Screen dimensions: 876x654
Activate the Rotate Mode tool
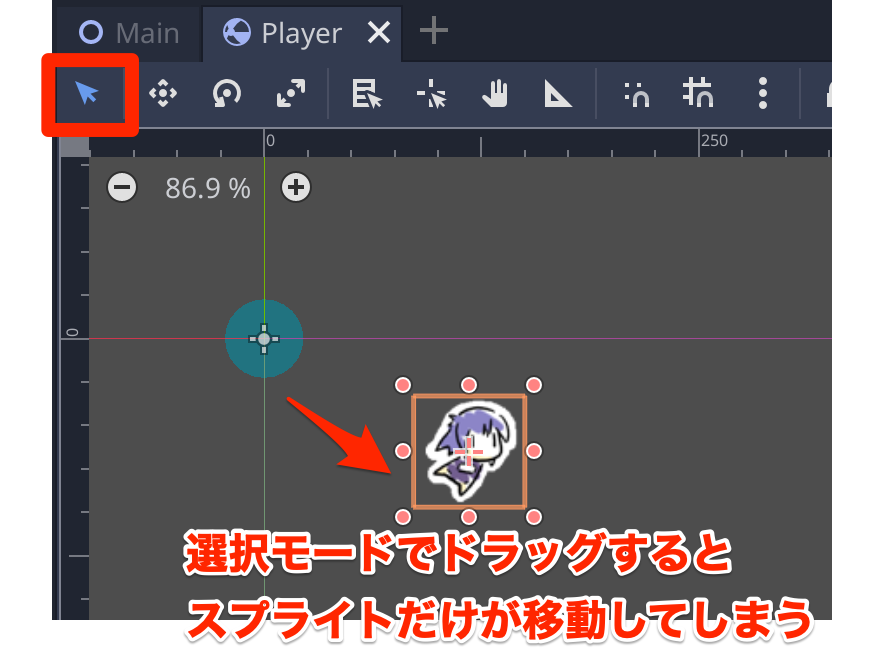pyautogui.click(x=226, y=93)
